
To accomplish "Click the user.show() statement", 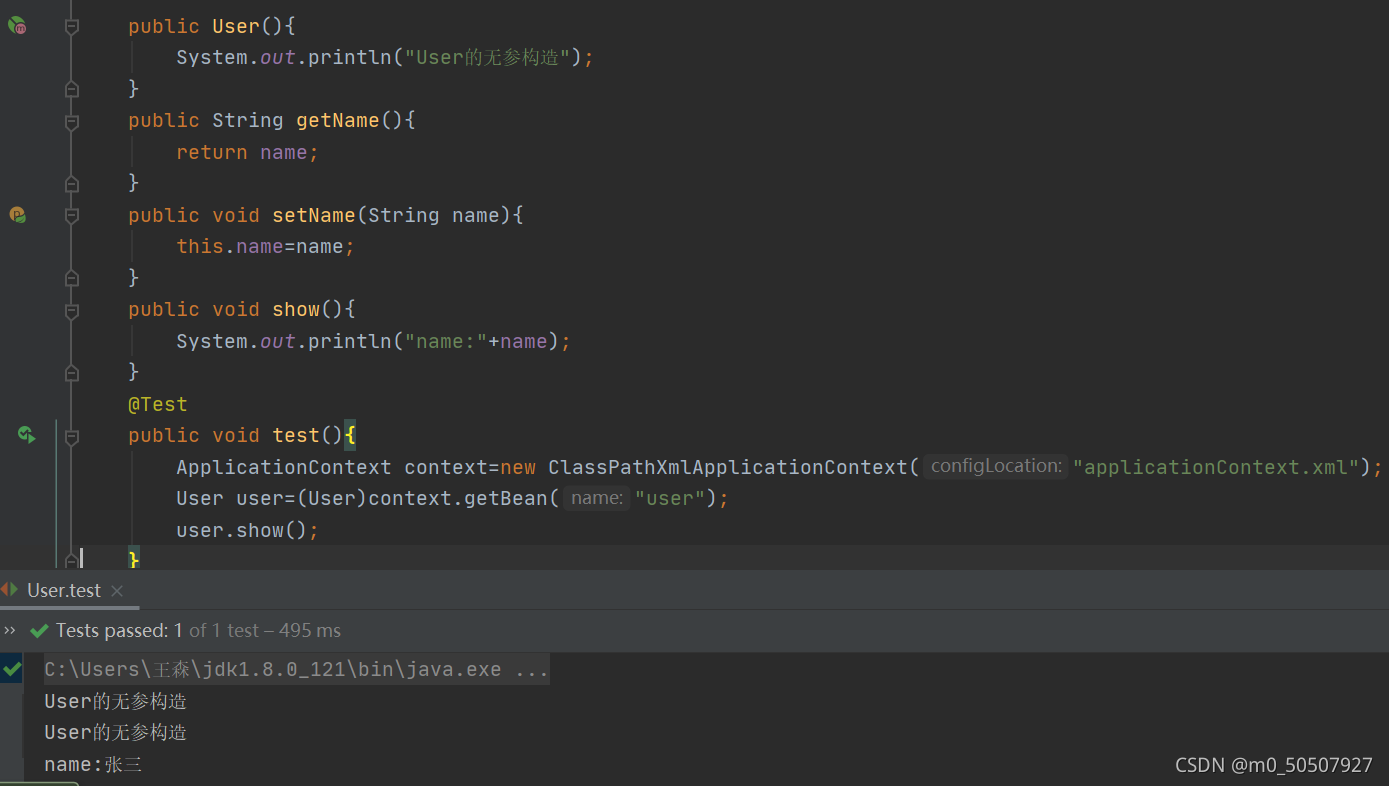I will pos(247,530).
